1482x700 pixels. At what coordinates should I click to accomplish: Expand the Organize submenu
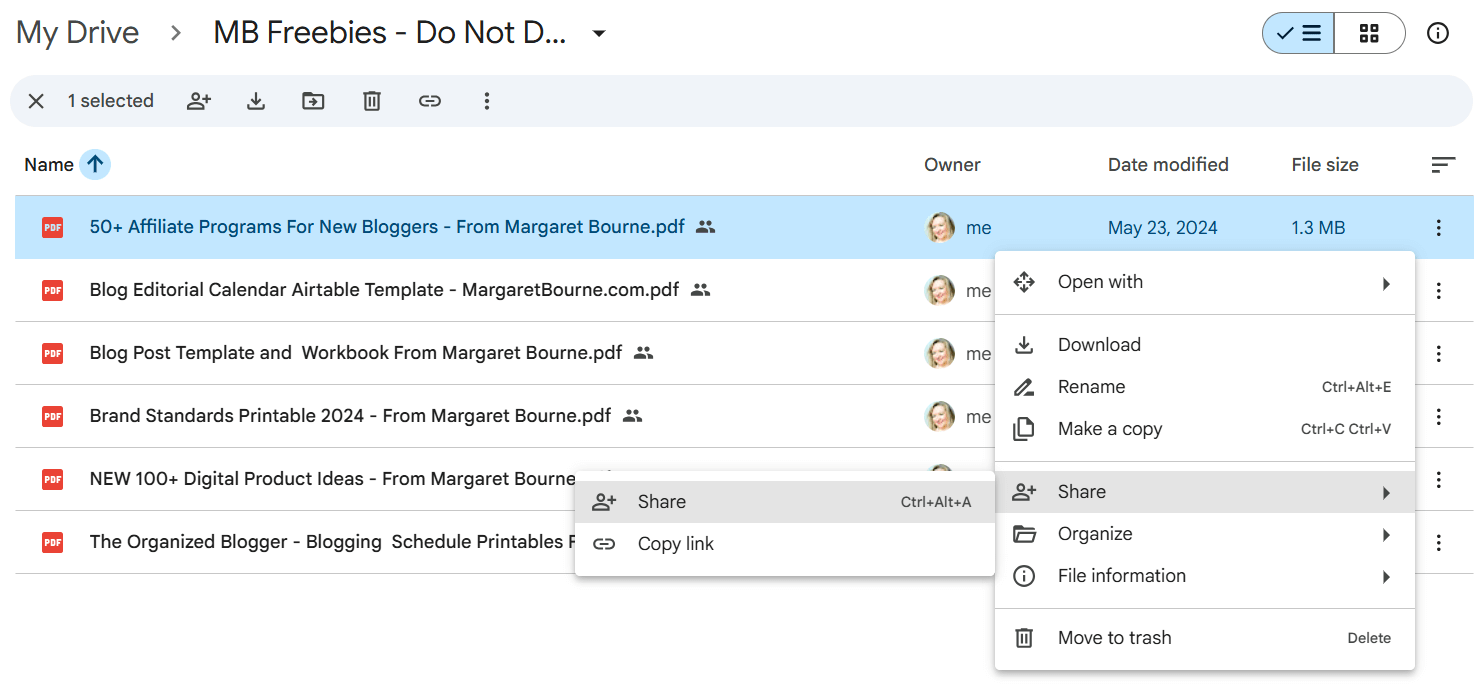[x=1094, y=533]
